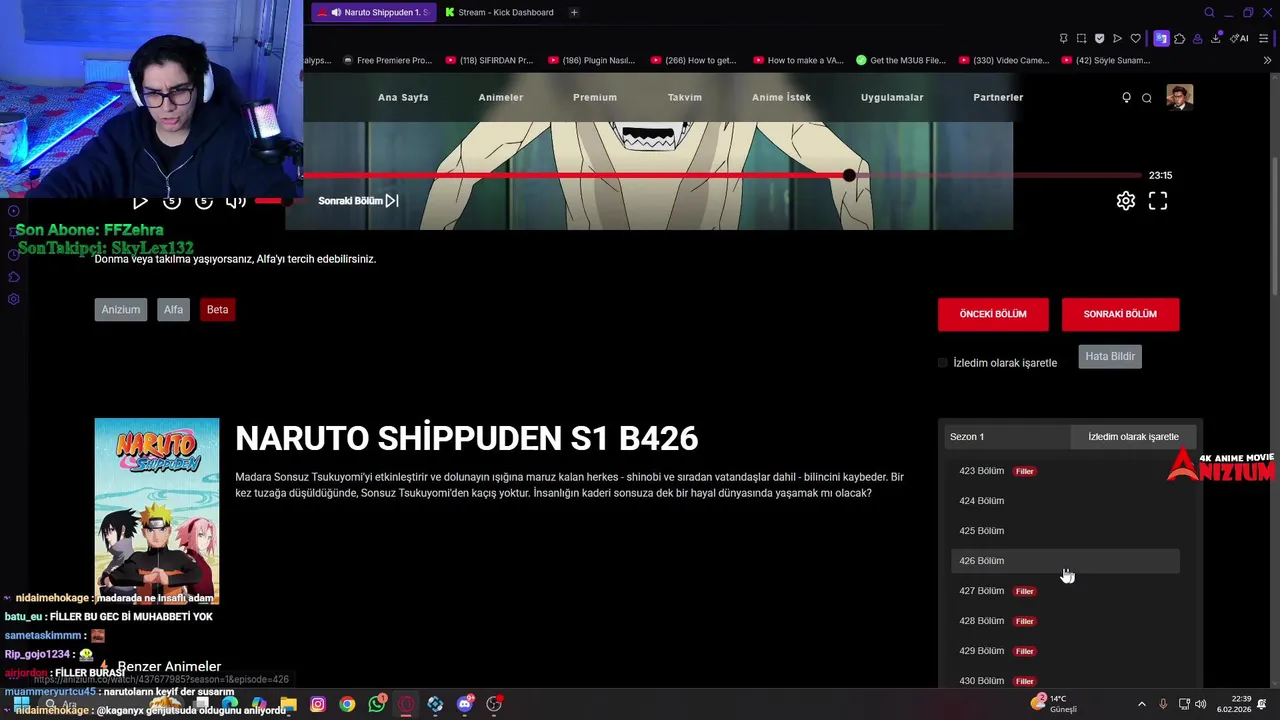
Task: Open Discord from the taskbar
Action: pos(465,704)
